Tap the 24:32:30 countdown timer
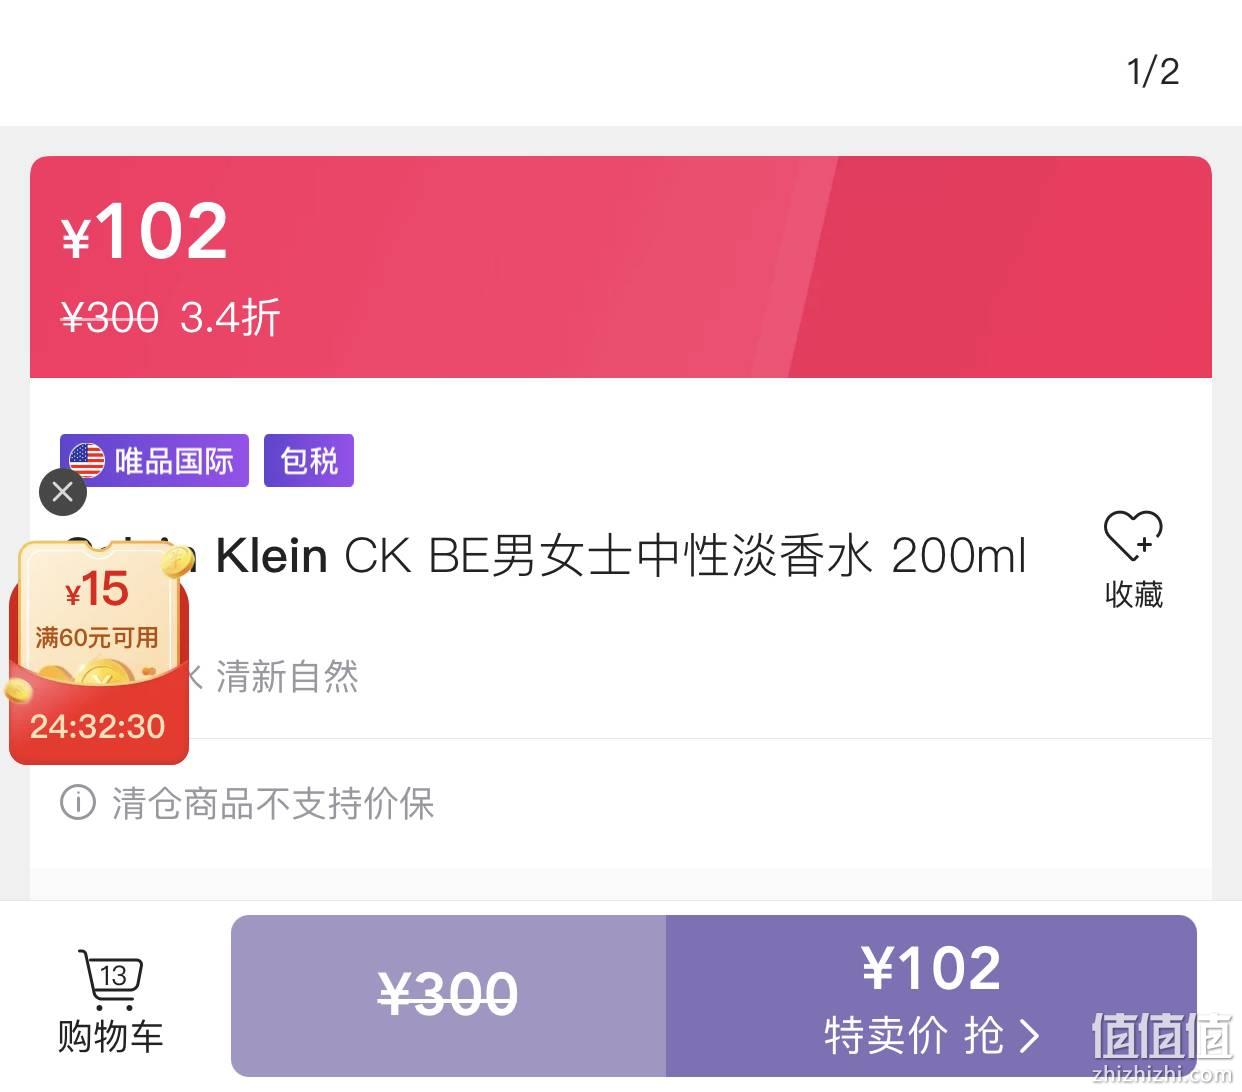 coord(98,726)
